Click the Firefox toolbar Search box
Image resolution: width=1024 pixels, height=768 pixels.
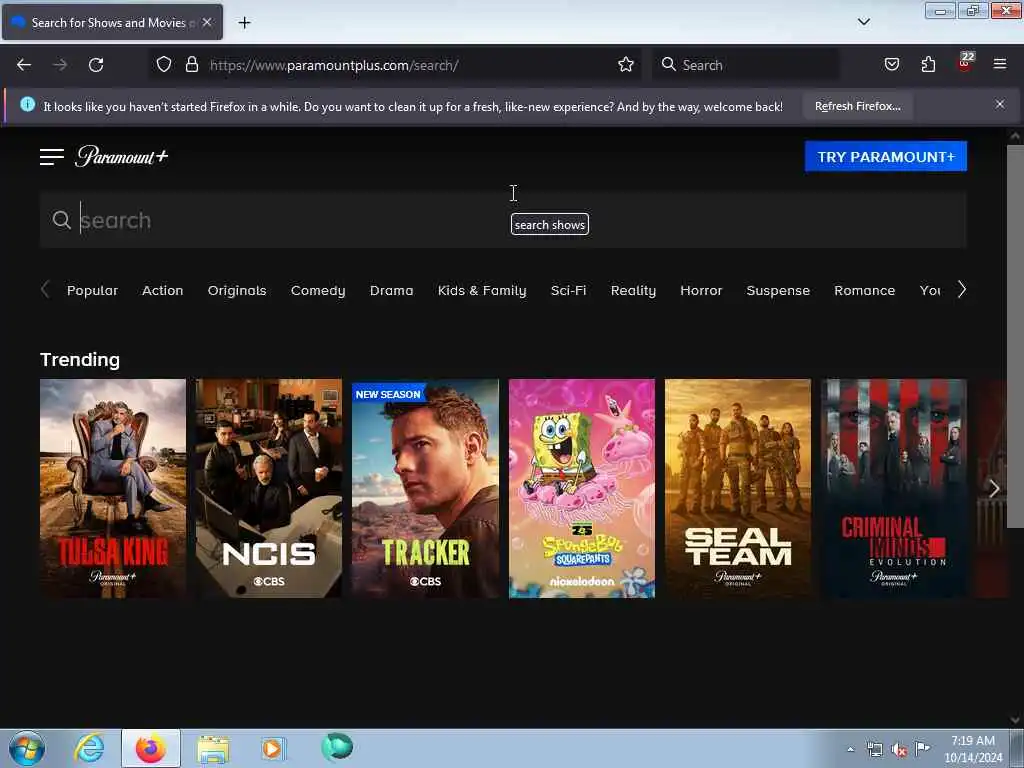pos(746,65)
